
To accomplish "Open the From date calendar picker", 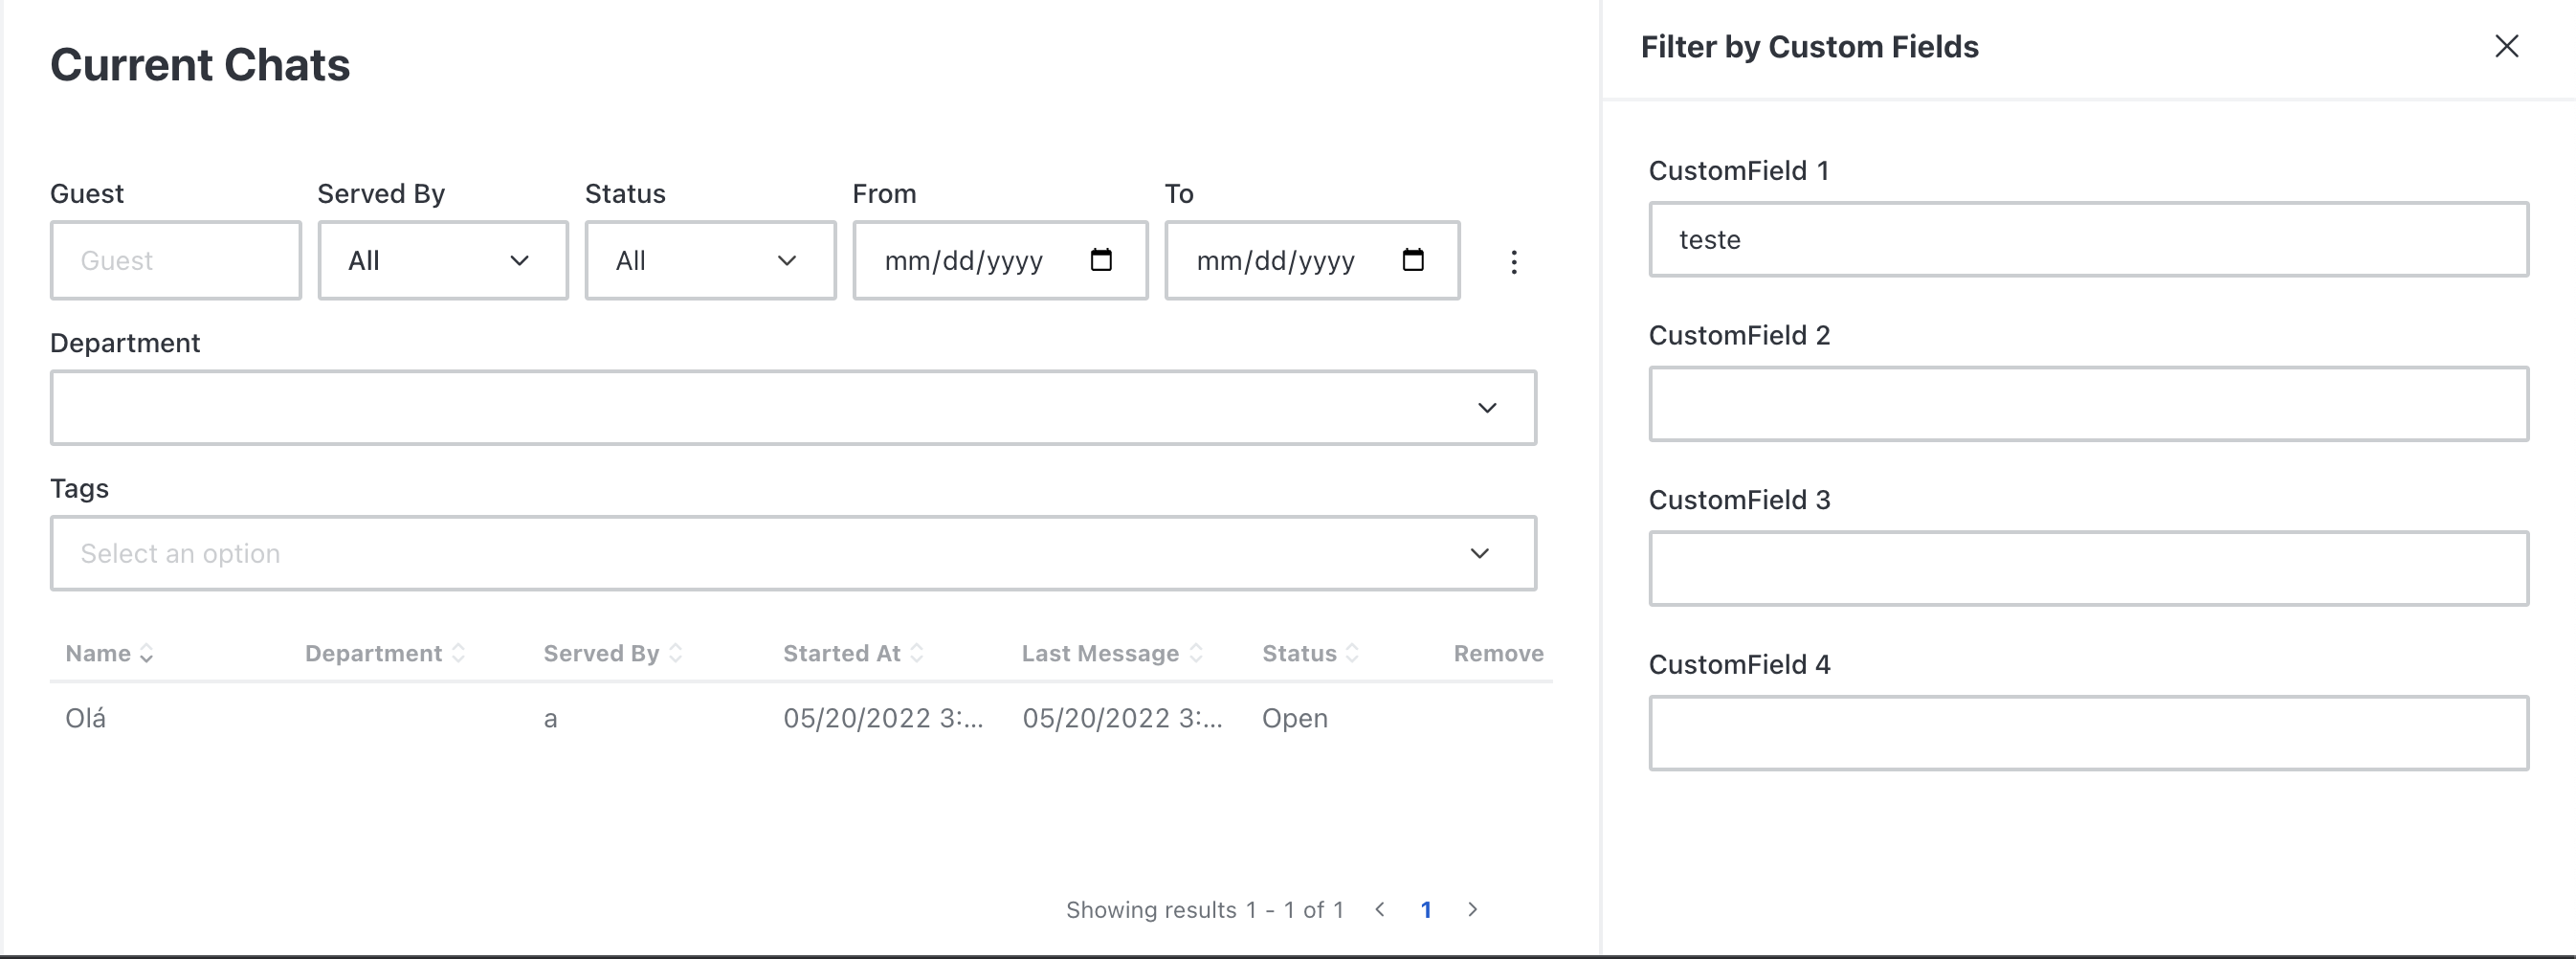I will coord(1101,260).
